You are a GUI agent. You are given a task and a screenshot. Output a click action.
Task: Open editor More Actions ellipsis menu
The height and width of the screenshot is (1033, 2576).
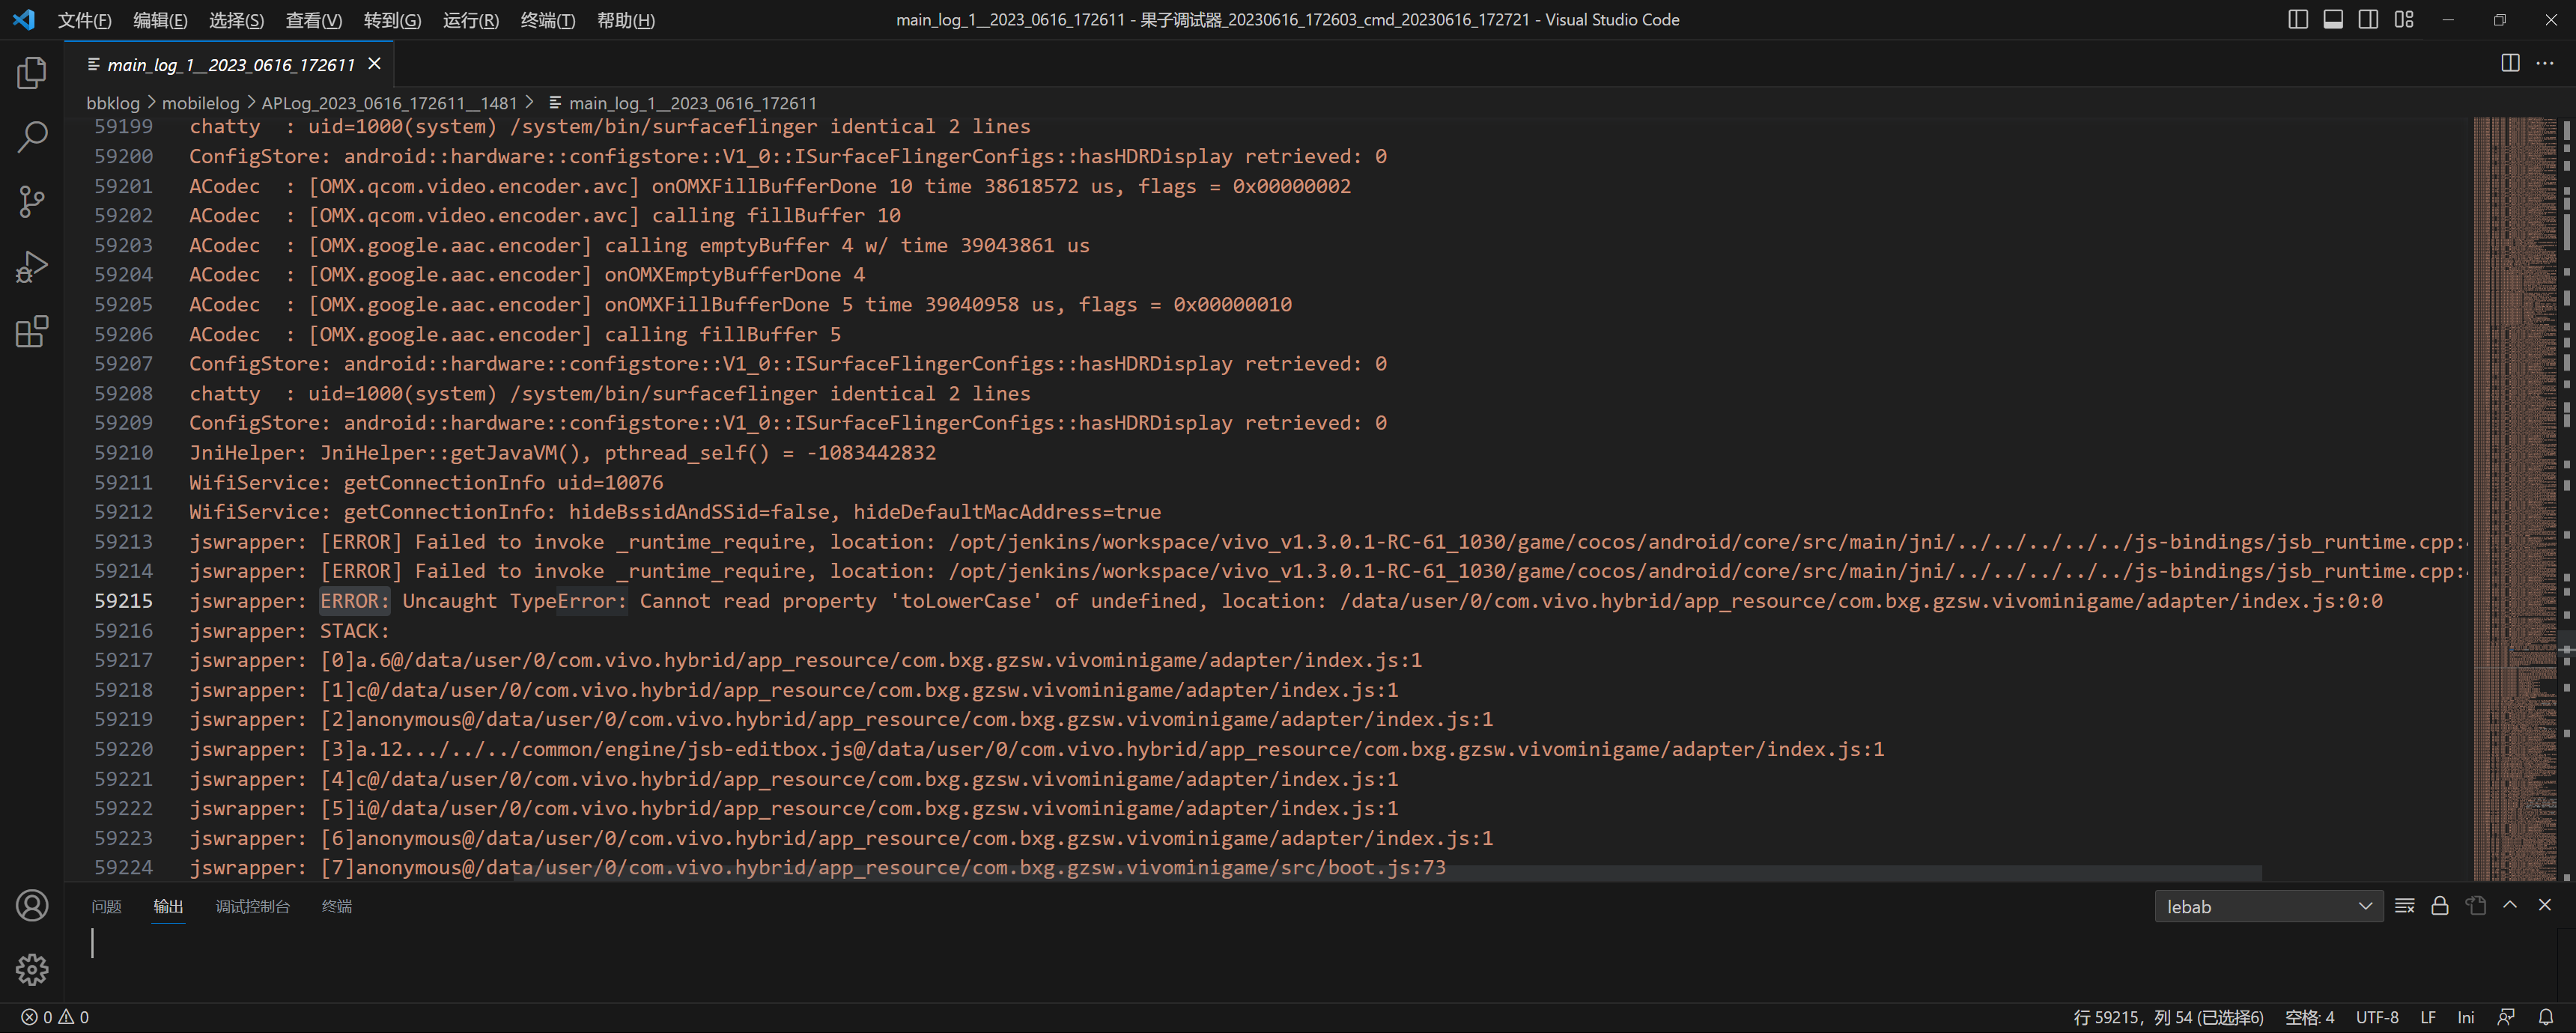[2545, 63]
